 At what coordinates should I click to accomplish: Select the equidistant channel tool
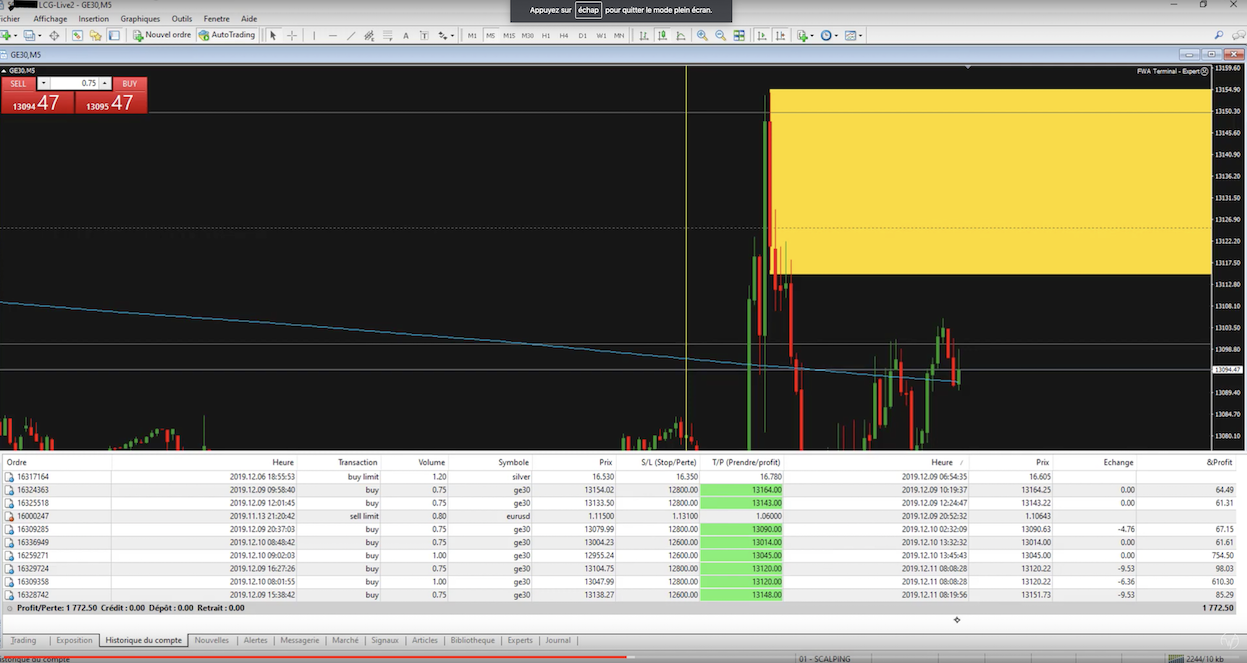pyautogui.click(x=369, y=35)
